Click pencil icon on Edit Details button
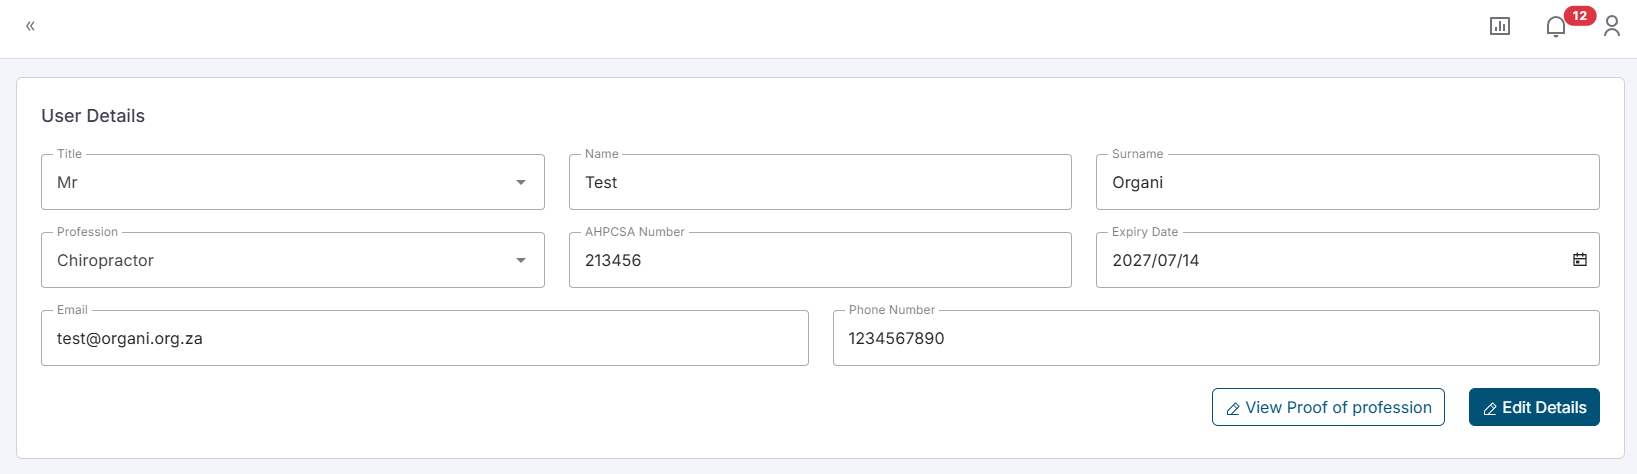 pyautogui.click(x=1490, y=409)
